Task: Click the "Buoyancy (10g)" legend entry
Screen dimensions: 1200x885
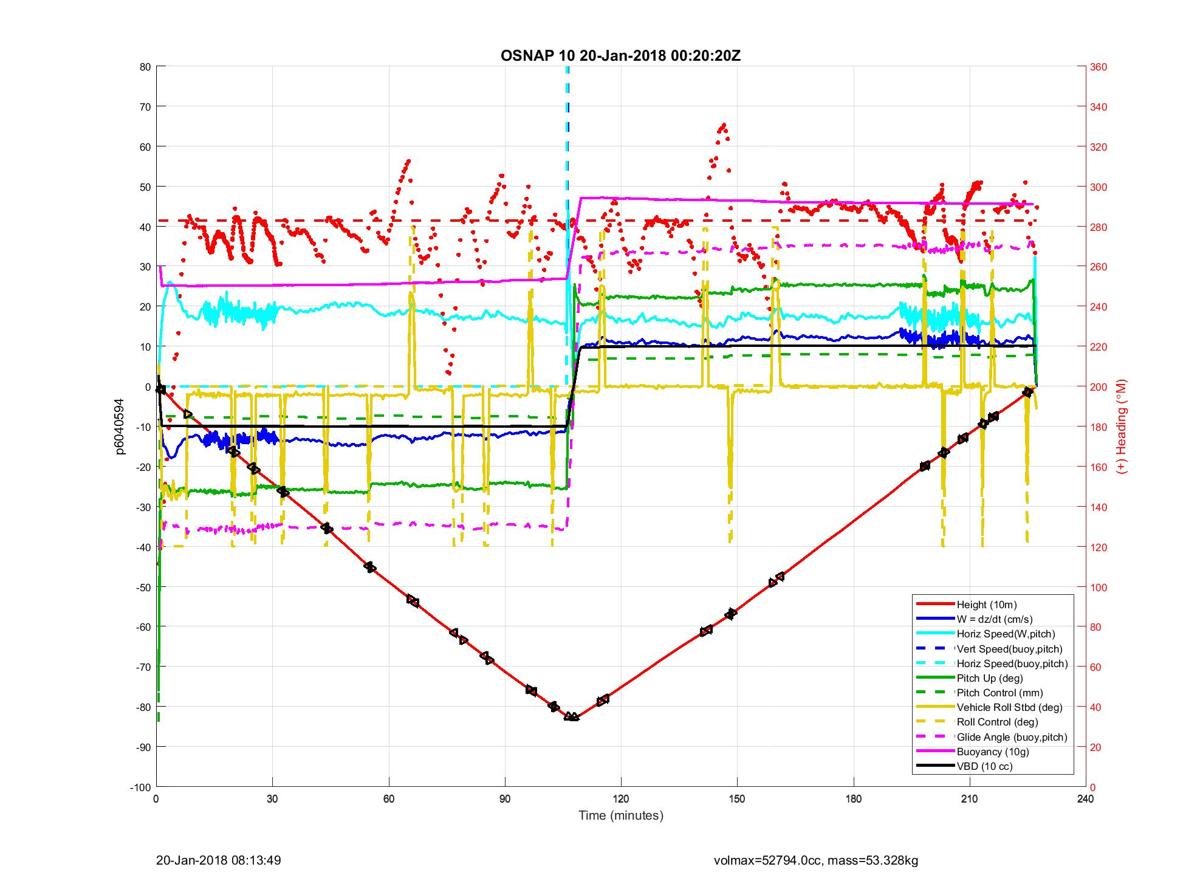Action: pos(993,751)
